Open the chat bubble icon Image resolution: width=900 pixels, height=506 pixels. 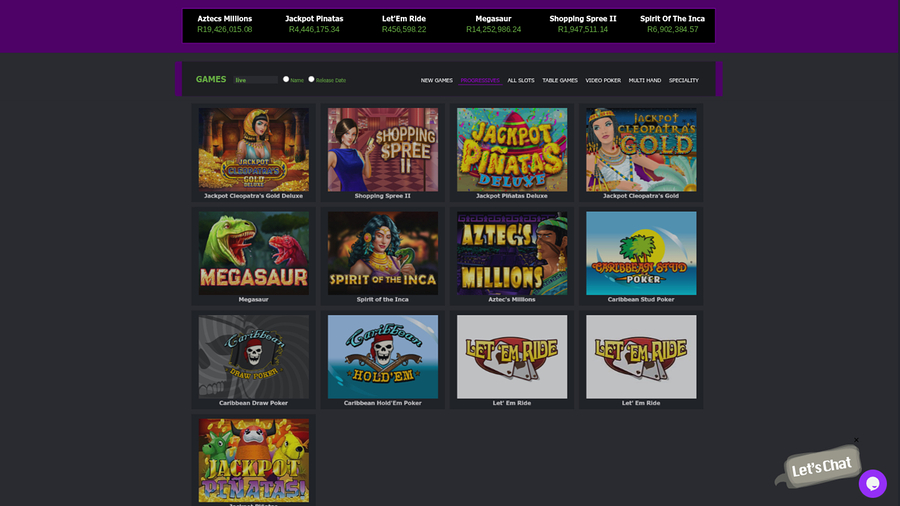pyautogui.click(x=872, y=484)
